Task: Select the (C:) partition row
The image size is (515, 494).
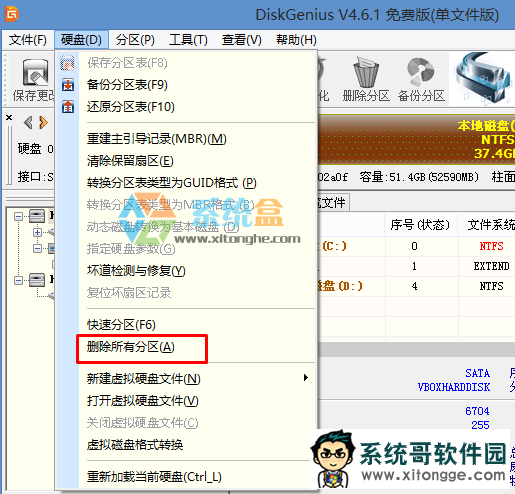Action: pyautogui.click(x=416, y=246)
